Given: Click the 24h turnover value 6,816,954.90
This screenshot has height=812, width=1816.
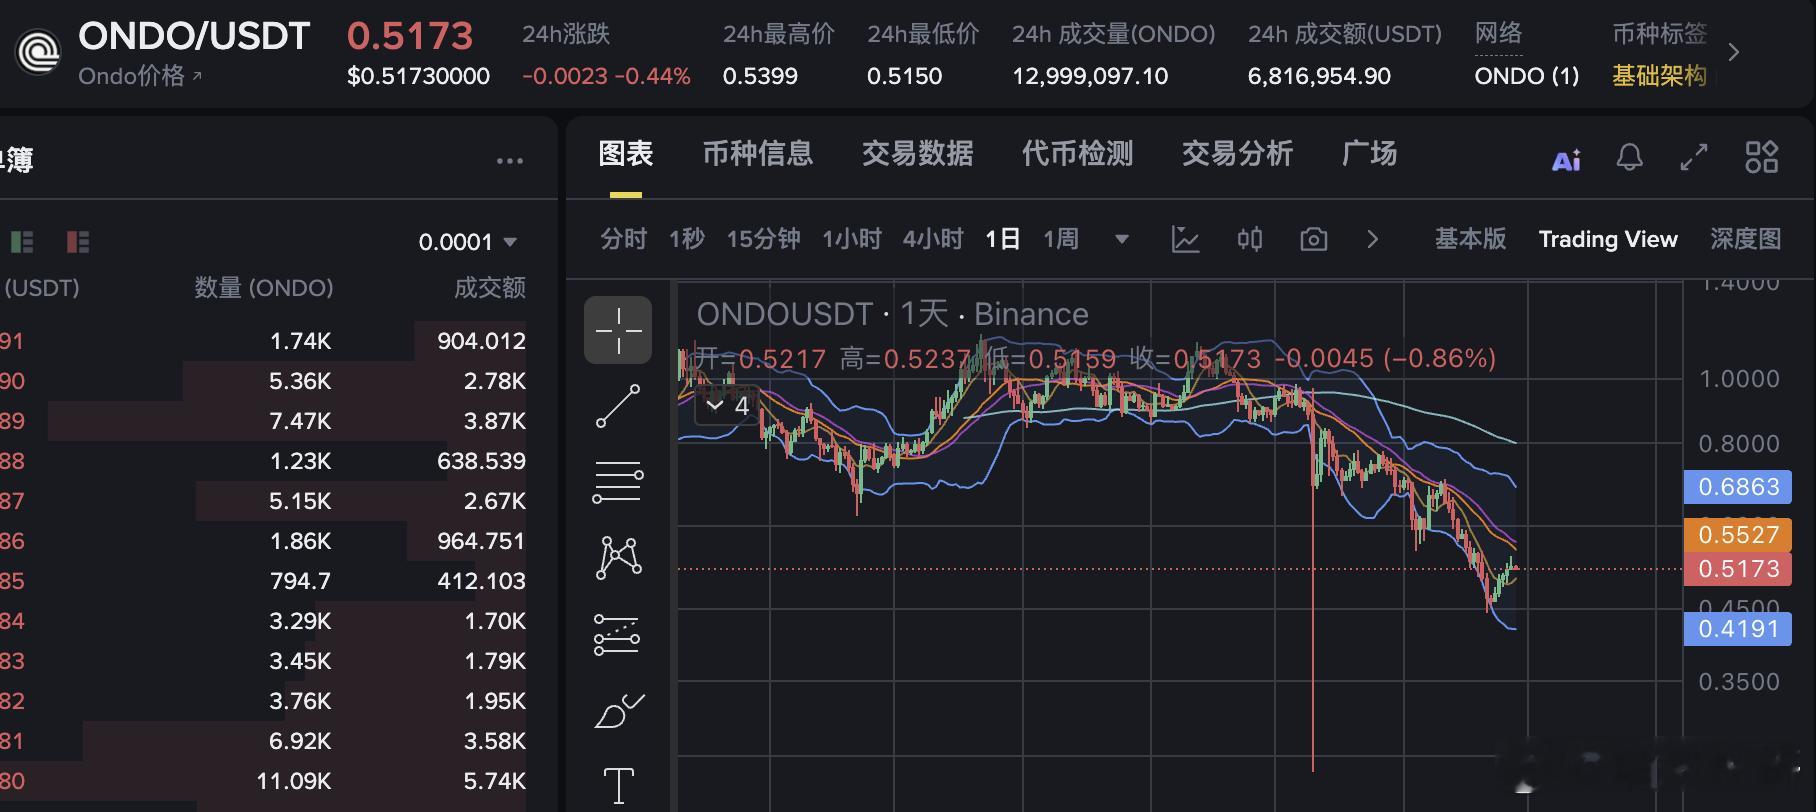Looking at the screenshot, I should [x=1319, y=76].
